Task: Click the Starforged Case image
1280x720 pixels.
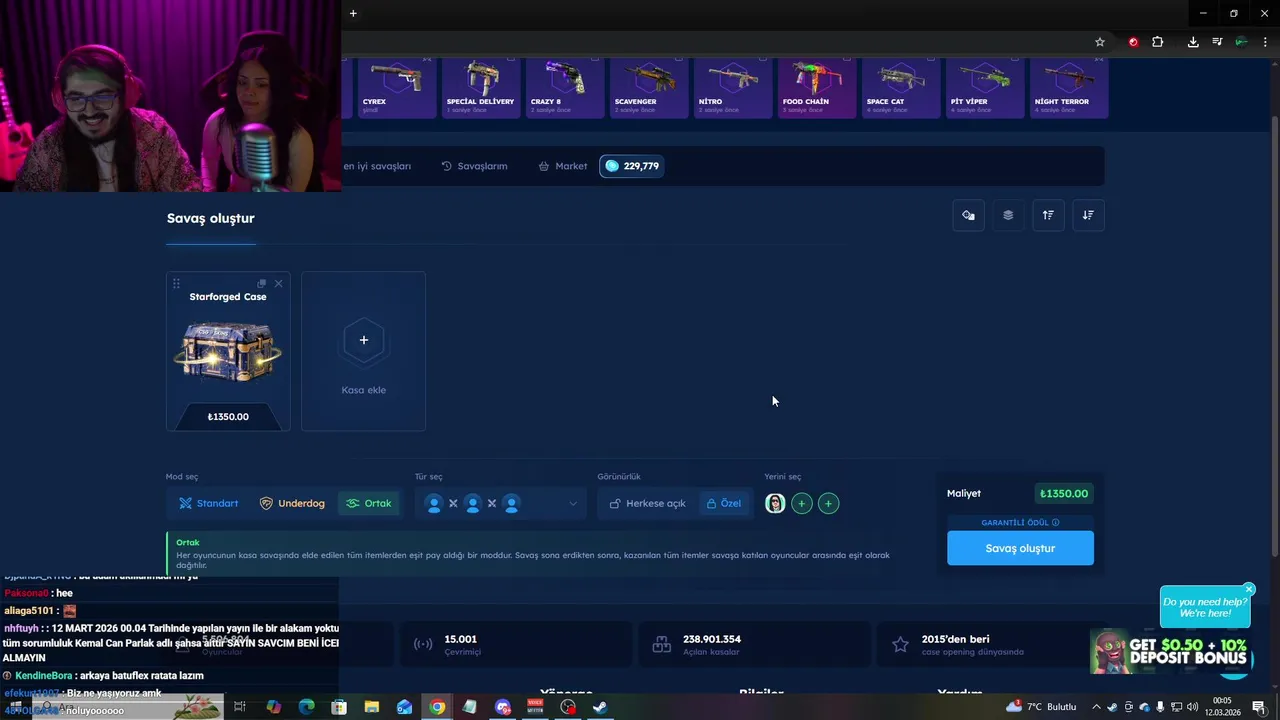Action: click(x=228, y=352)
